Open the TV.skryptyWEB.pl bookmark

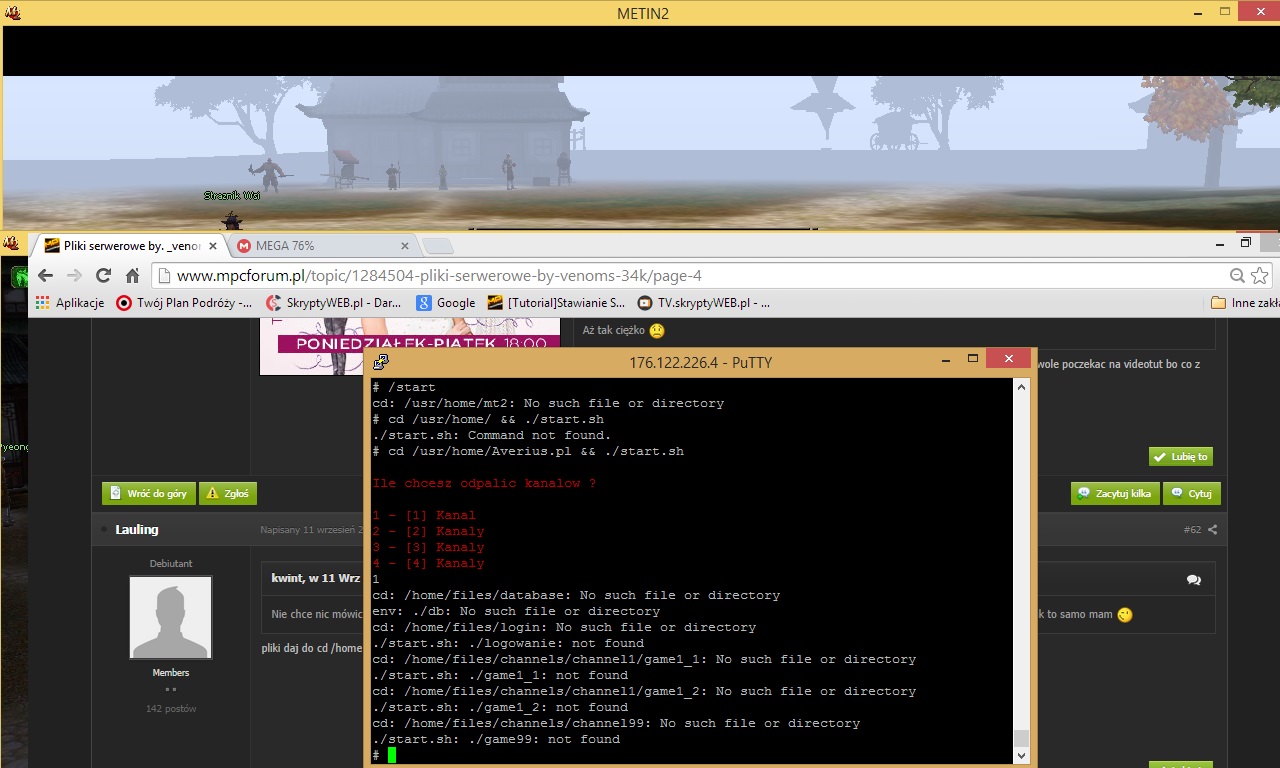tap(704, 303)
